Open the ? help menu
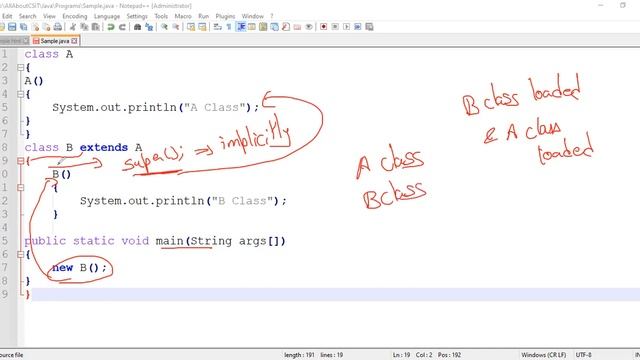The image size is (640, 360). point(272,16)
